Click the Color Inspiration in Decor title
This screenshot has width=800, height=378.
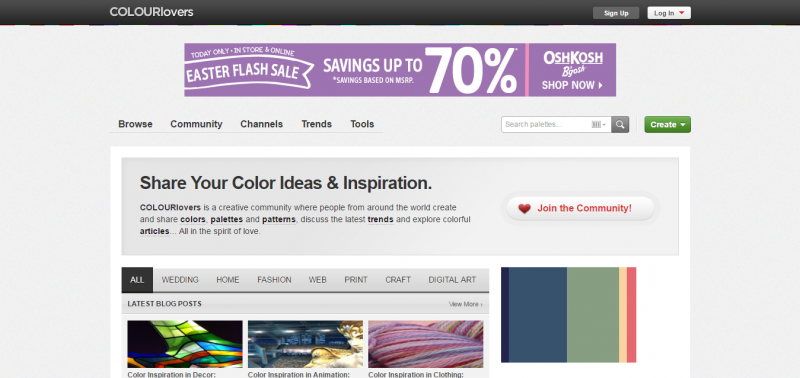[172, 374]
